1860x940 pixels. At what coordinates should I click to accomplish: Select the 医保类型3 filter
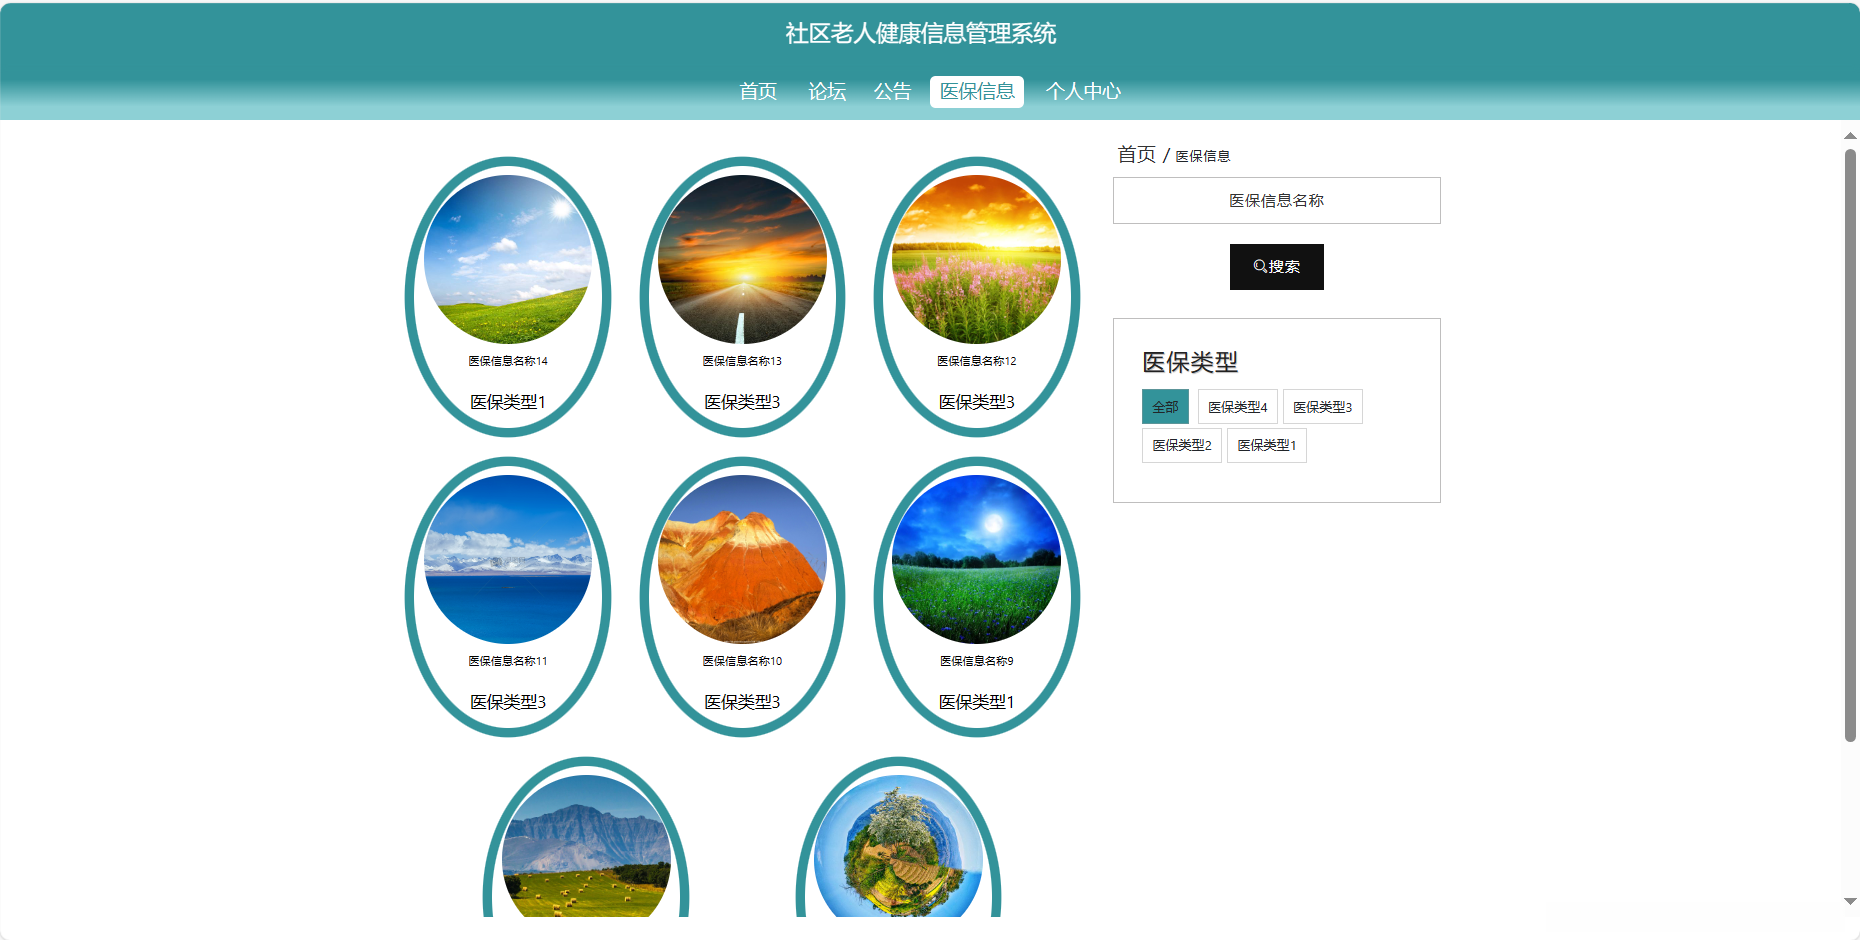[1322, 406]
